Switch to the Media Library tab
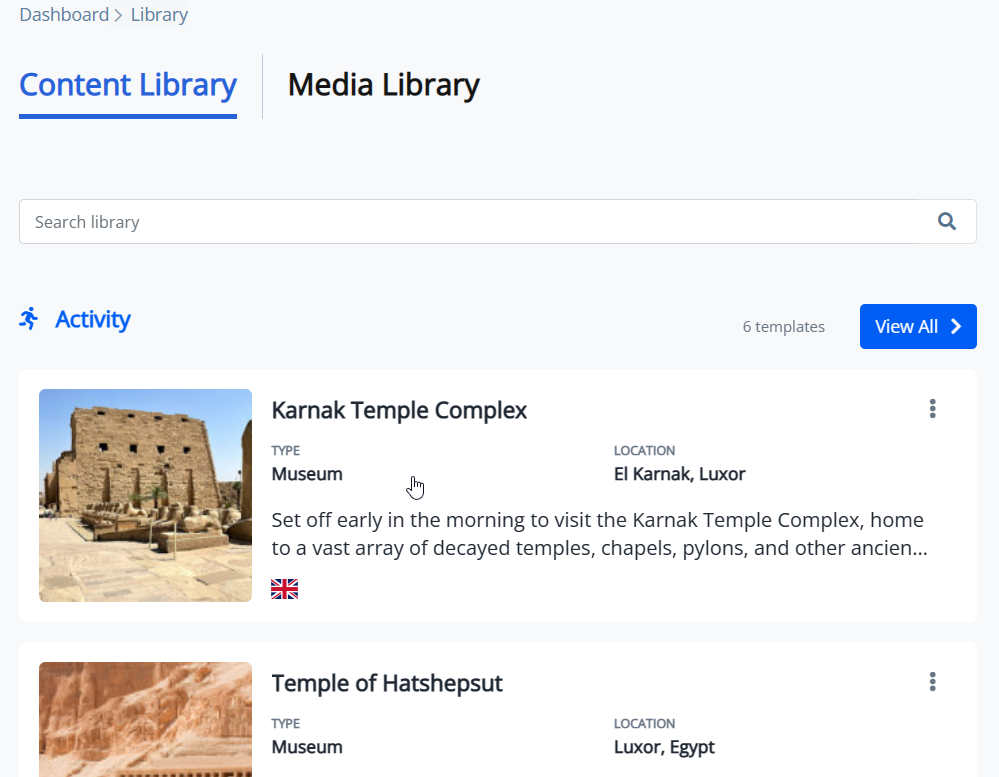Screen dimensions: 999x777 tap(384, 85)
